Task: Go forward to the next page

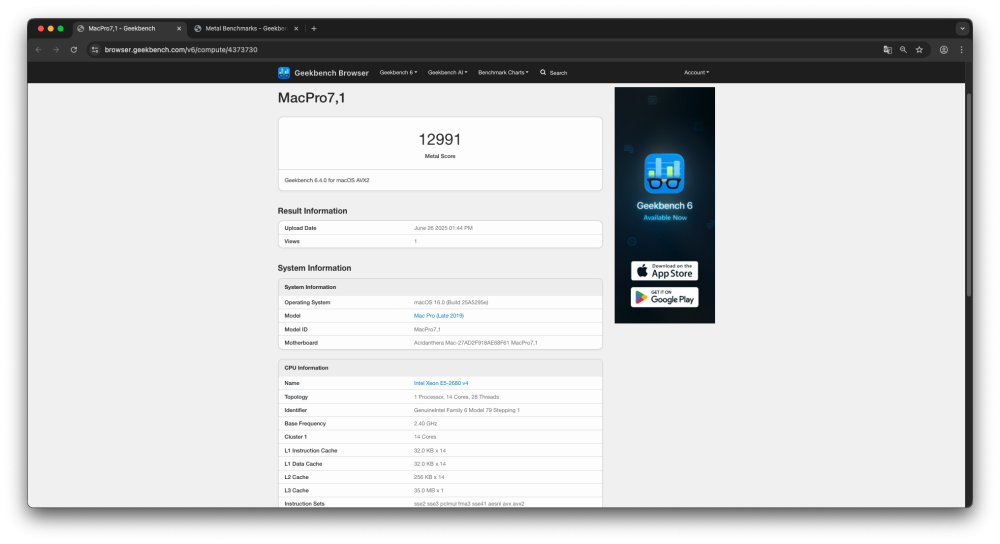Action: click(x=56, y=50)
